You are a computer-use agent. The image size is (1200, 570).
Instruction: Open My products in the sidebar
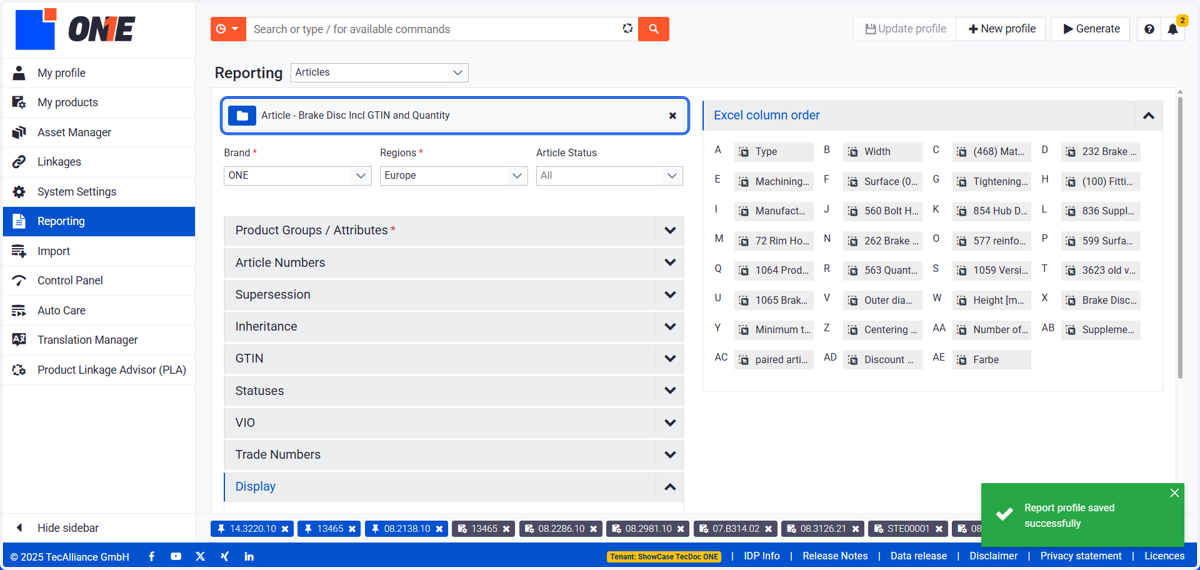pos(99,102)
